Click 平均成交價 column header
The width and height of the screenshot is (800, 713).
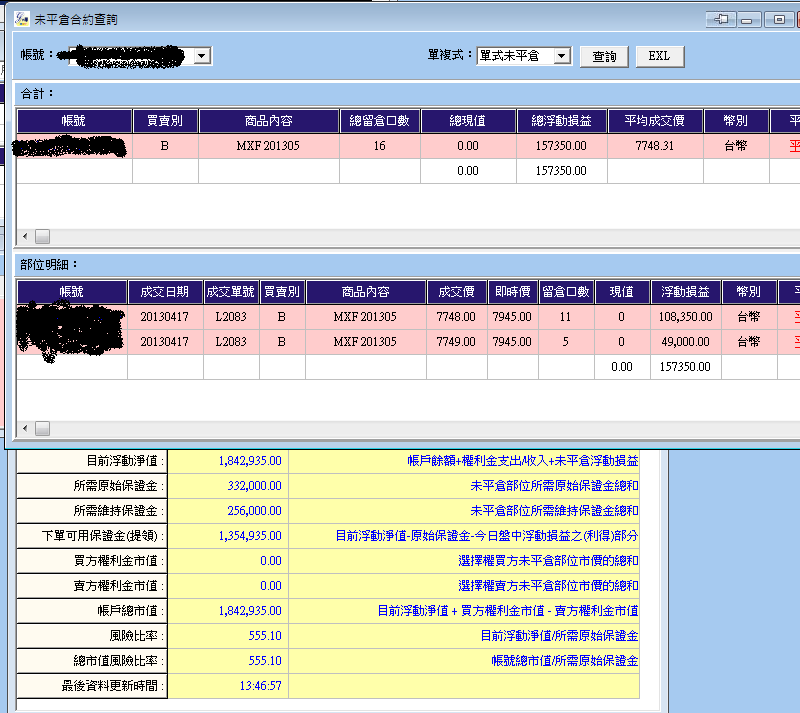[x=655, y=121]
